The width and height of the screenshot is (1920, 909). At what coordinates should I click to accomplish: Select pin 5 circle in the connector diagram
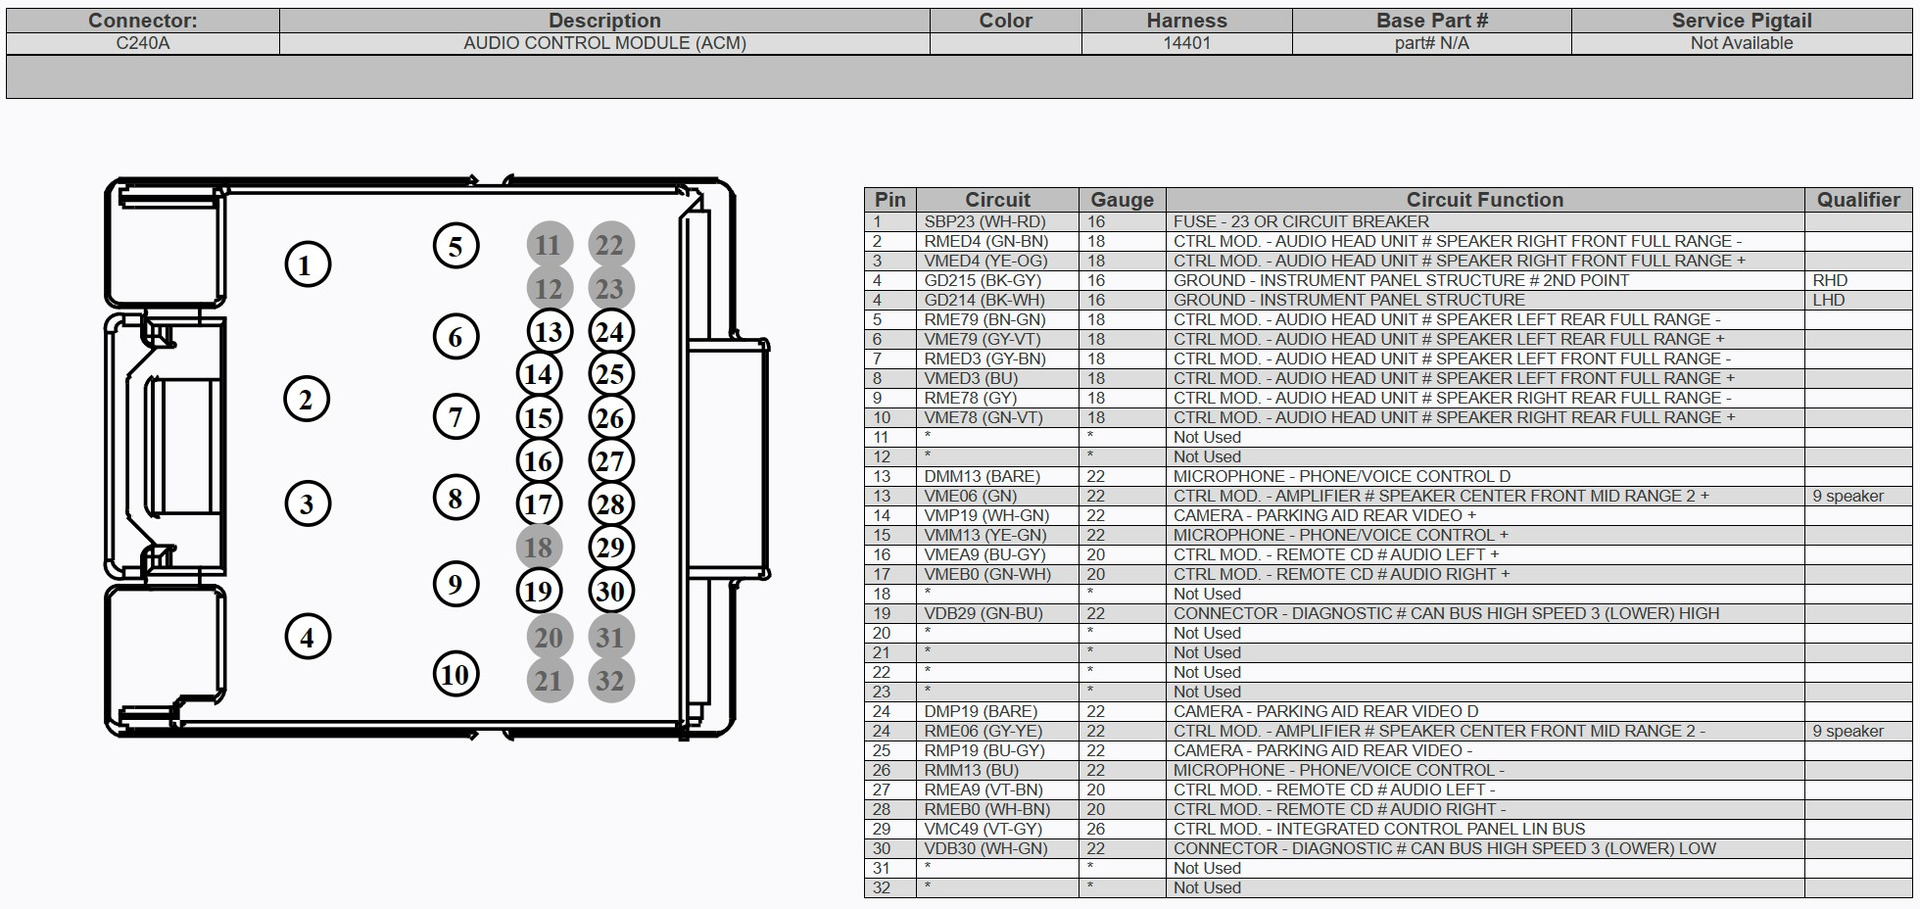click(x=455, y=246)
